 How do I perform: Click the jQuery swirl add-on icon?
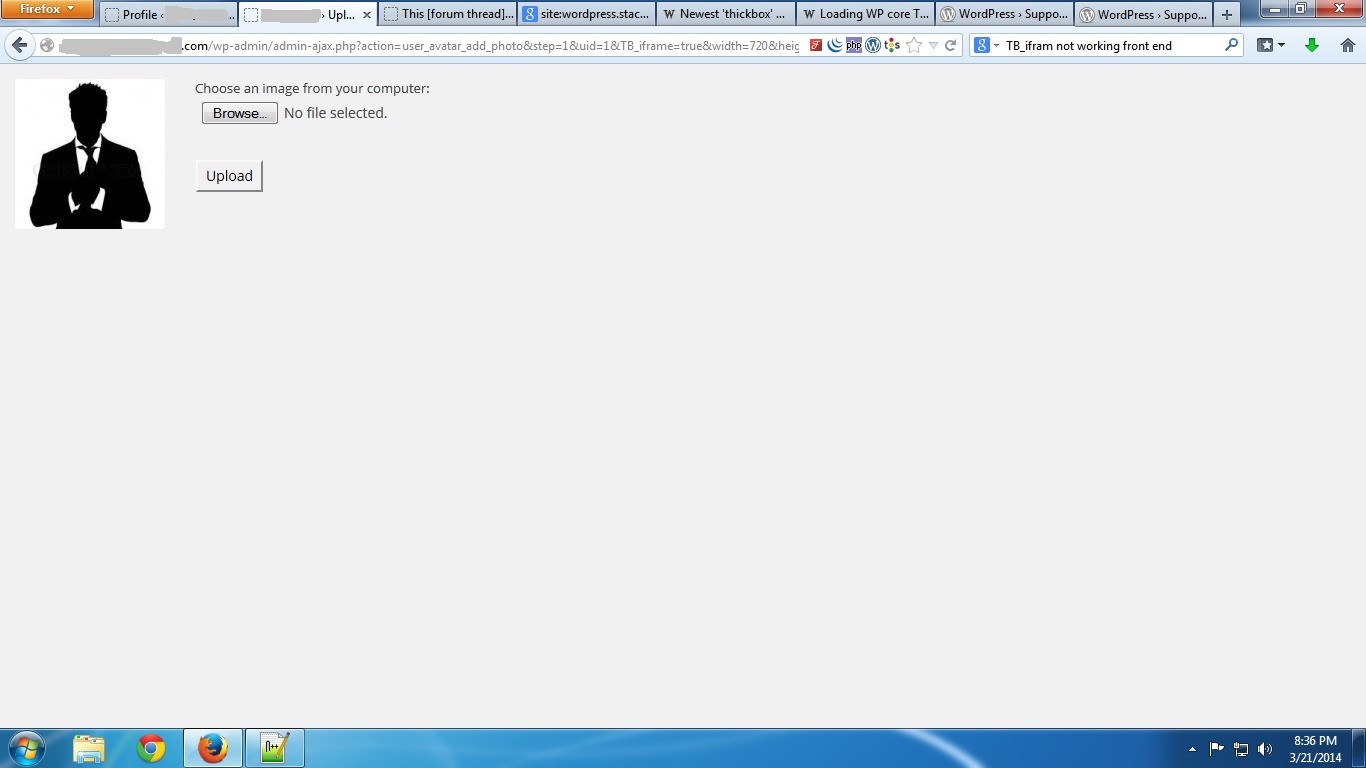pos(834,45)
